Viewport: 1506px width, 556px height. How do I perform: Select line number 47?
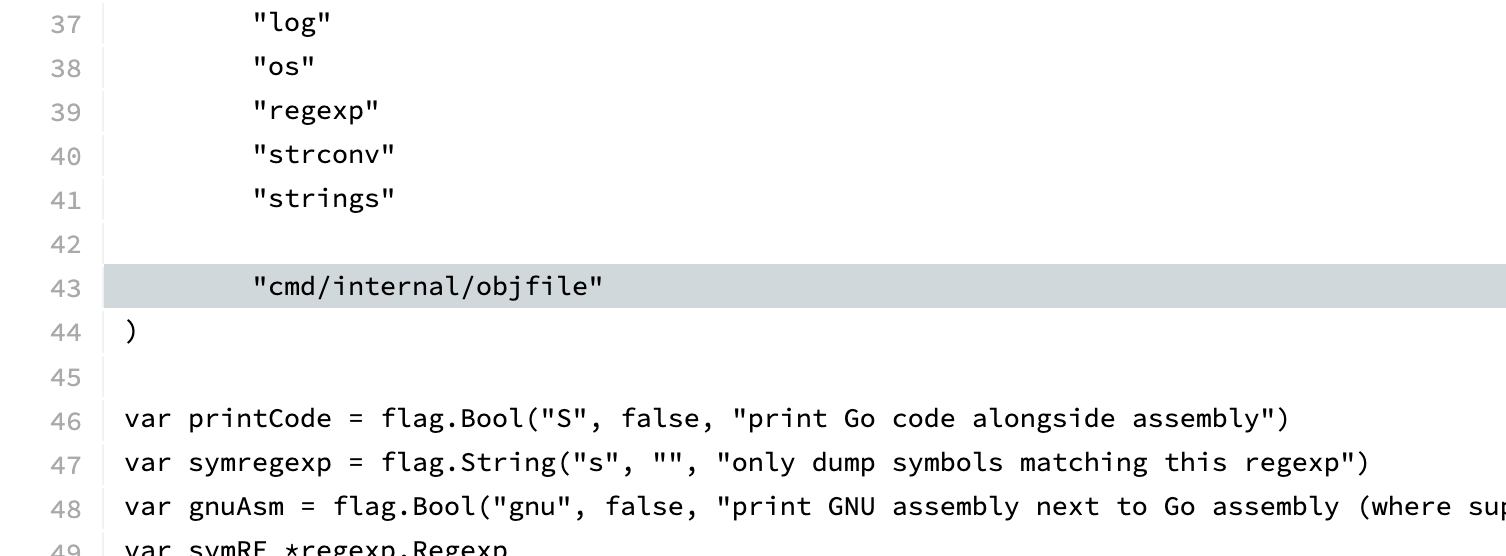point(66,464)
